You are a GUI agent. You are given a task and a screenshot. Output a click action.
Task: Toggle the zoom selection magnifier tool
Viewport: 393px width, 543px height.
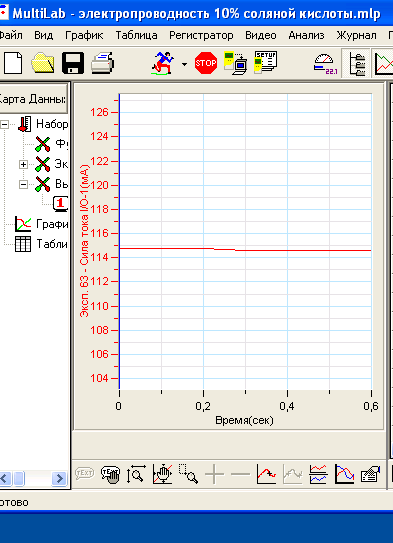pyautogui.click(x=188, y=474)
